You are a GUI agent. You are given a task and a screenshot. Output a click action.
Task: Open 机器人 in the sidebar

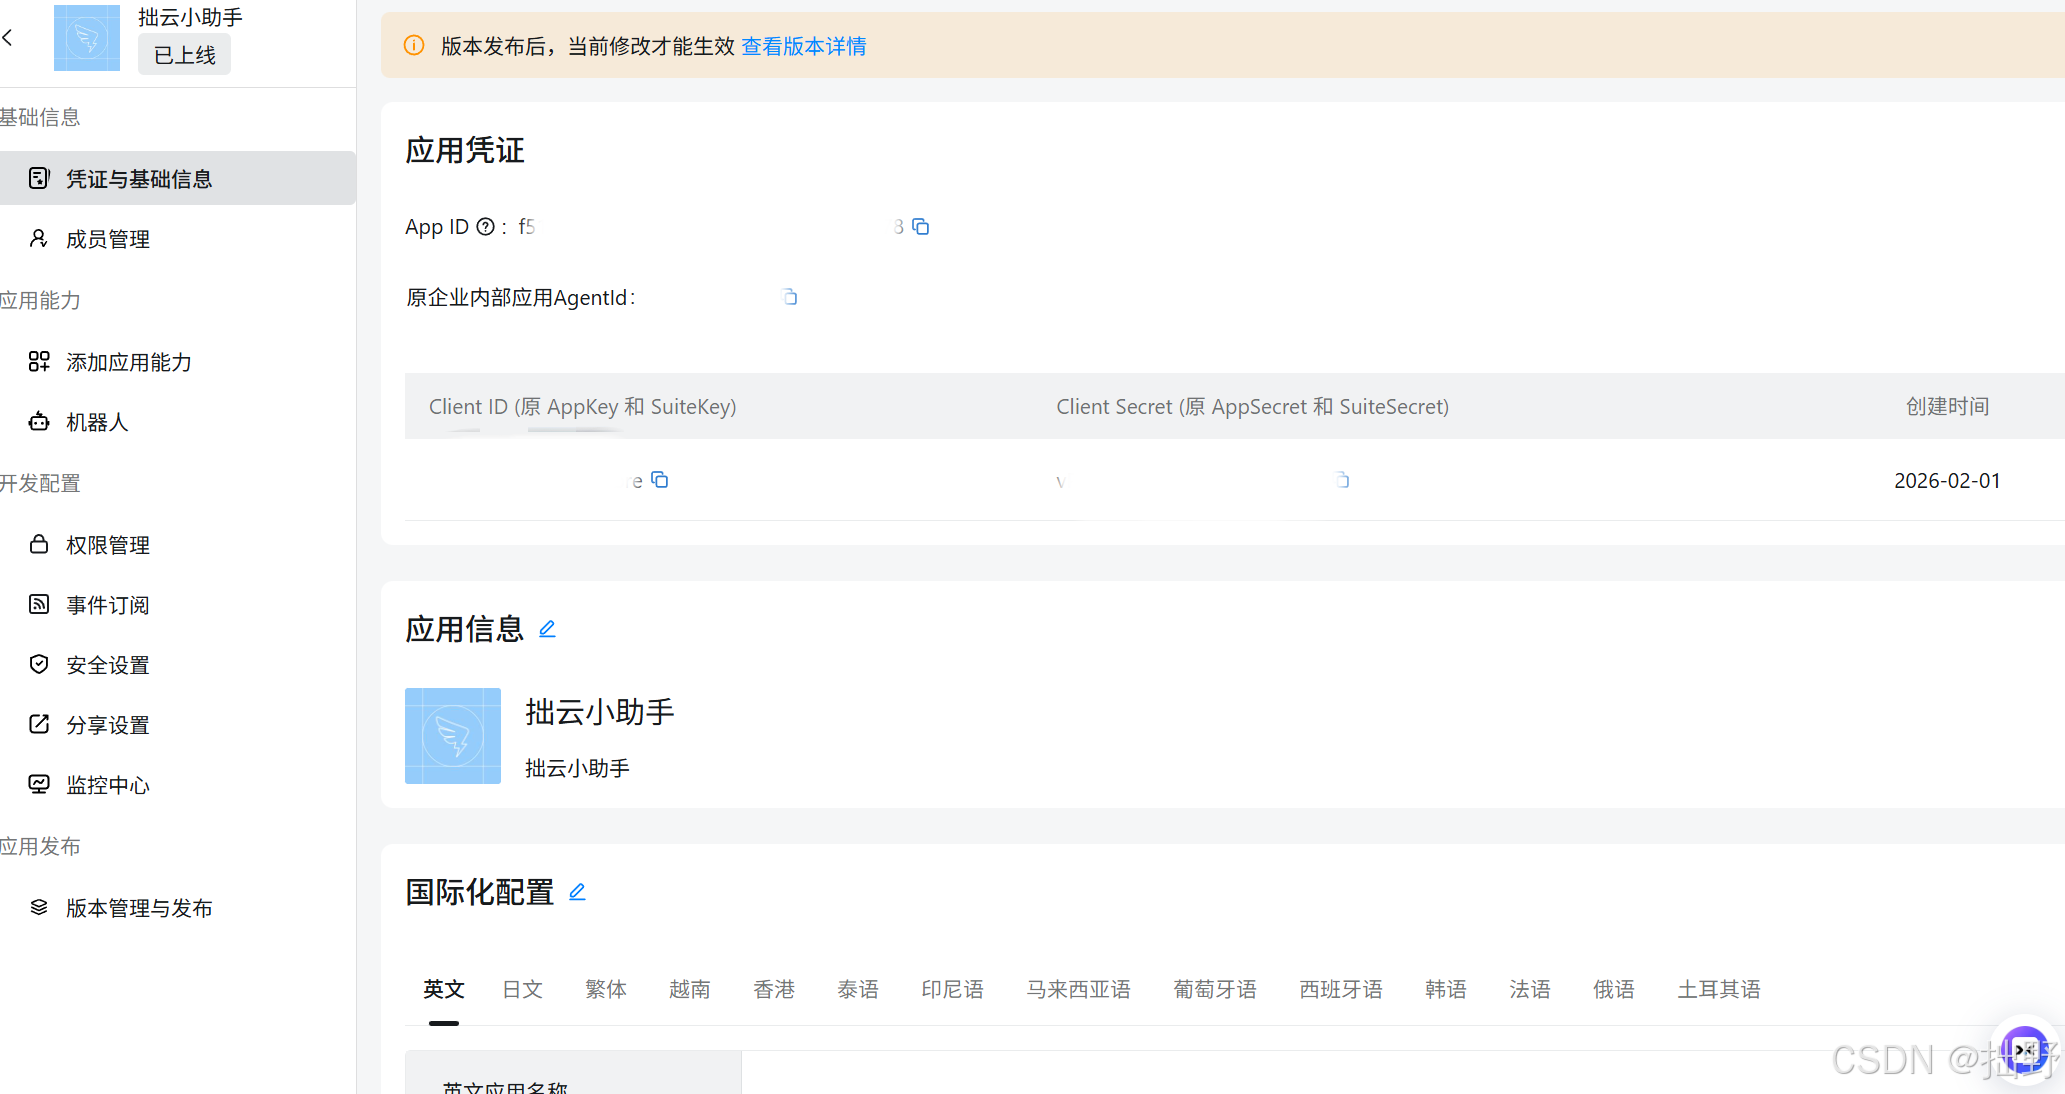pos(97,422)
